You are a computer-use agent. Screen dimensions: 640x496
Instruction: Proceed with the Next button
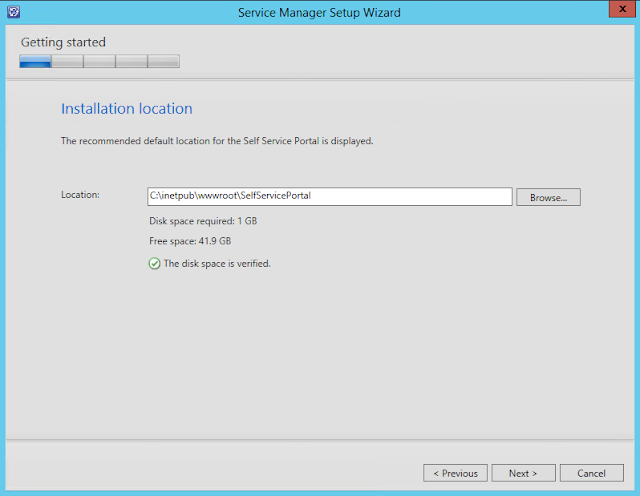(523, 473)
